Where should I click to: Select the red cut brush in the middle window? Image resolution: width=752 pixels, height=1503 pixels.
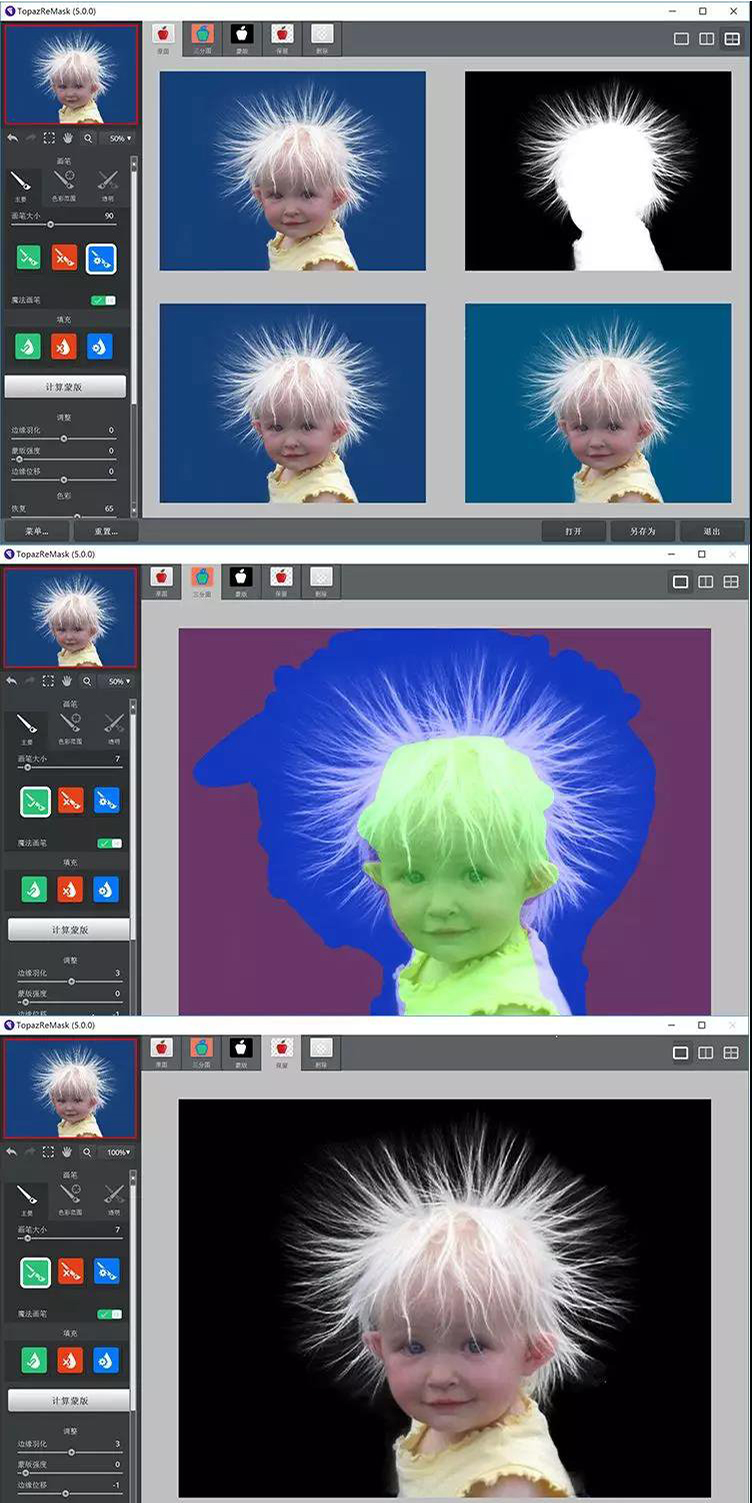69,800
